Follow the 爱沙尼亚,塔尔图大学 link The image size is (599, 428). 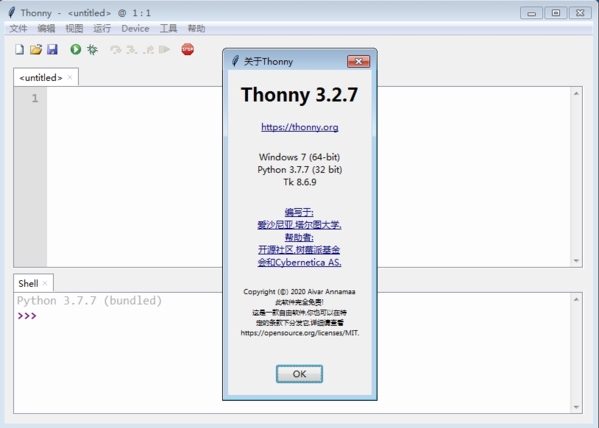(300, 225)
